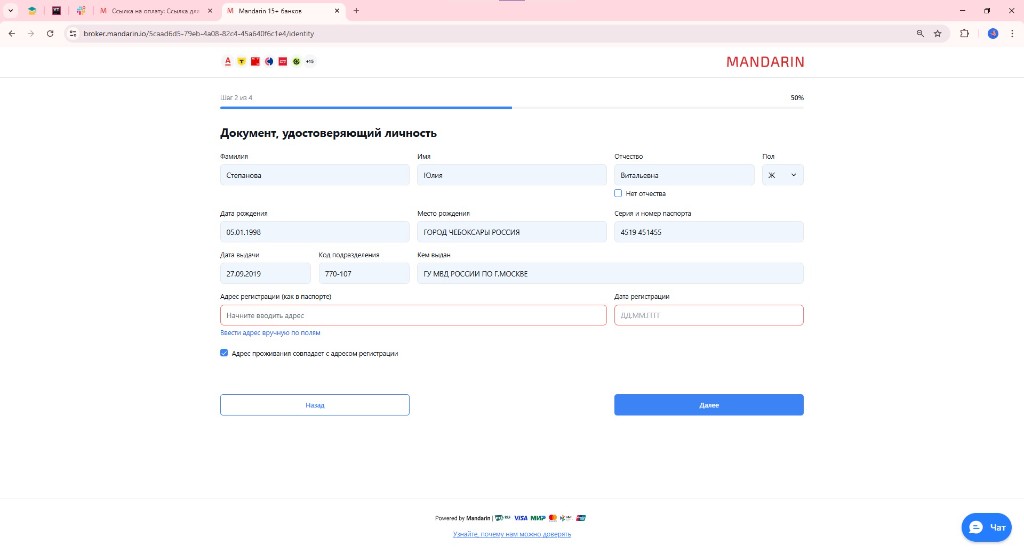Click the MANDARIN logo in header
The image size is (1024, 554).
765,62
